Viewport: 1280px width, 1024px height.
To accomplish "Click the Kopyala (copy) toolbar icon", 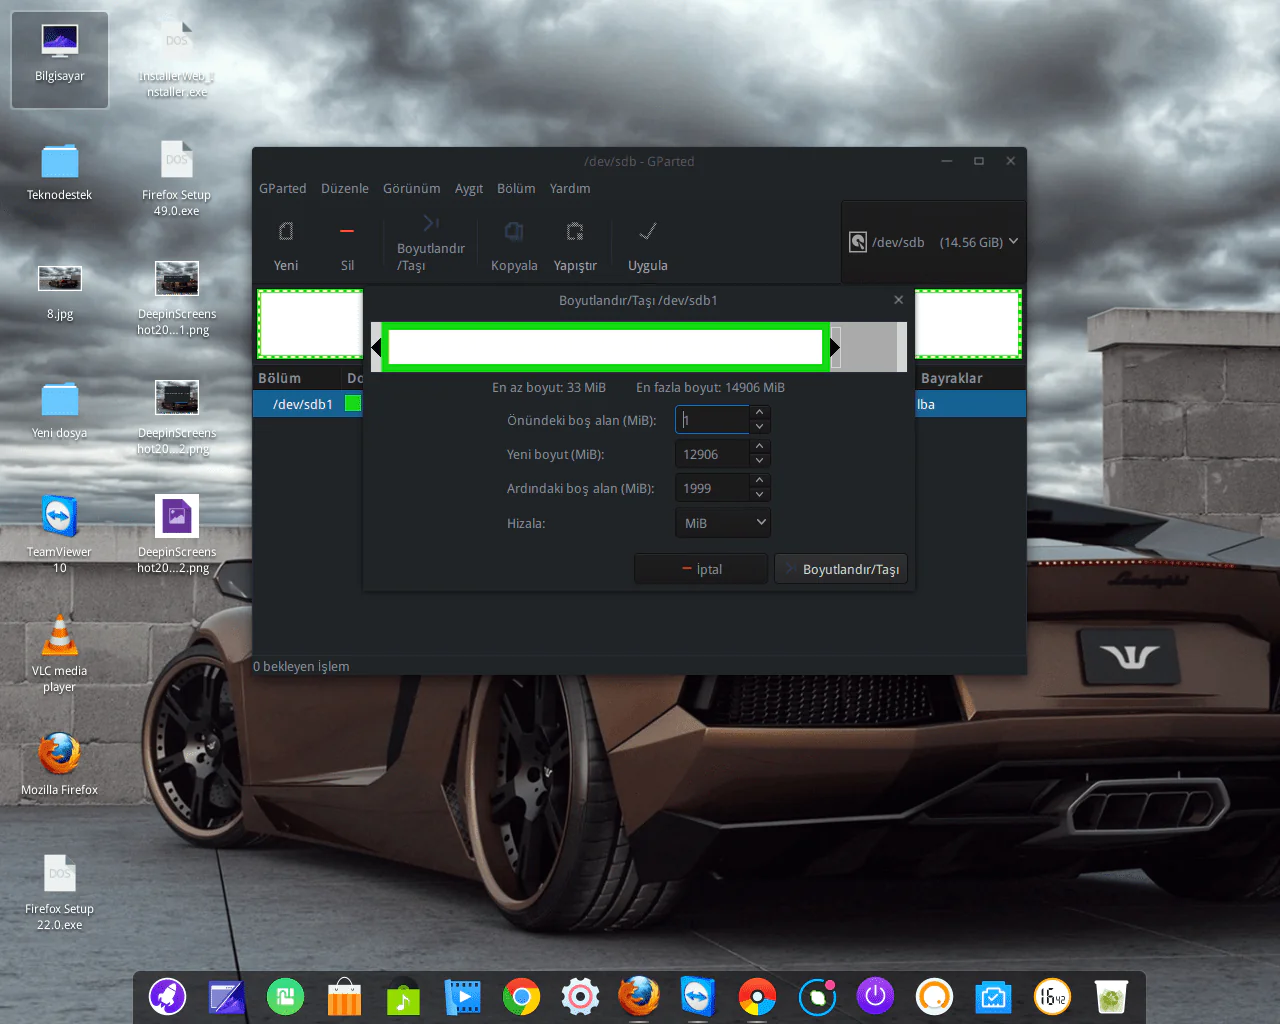I will [514, 232].
